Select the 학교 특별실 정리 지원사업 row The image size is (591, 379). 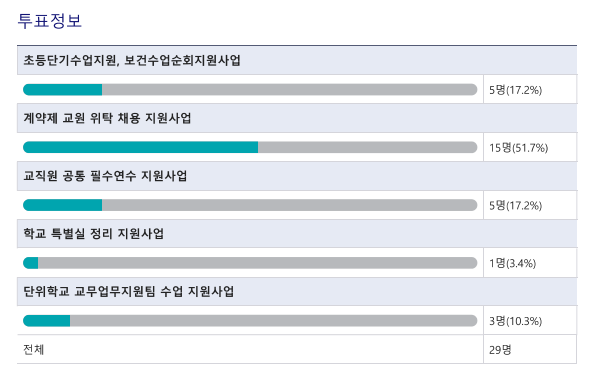click(x=297, y=234)
